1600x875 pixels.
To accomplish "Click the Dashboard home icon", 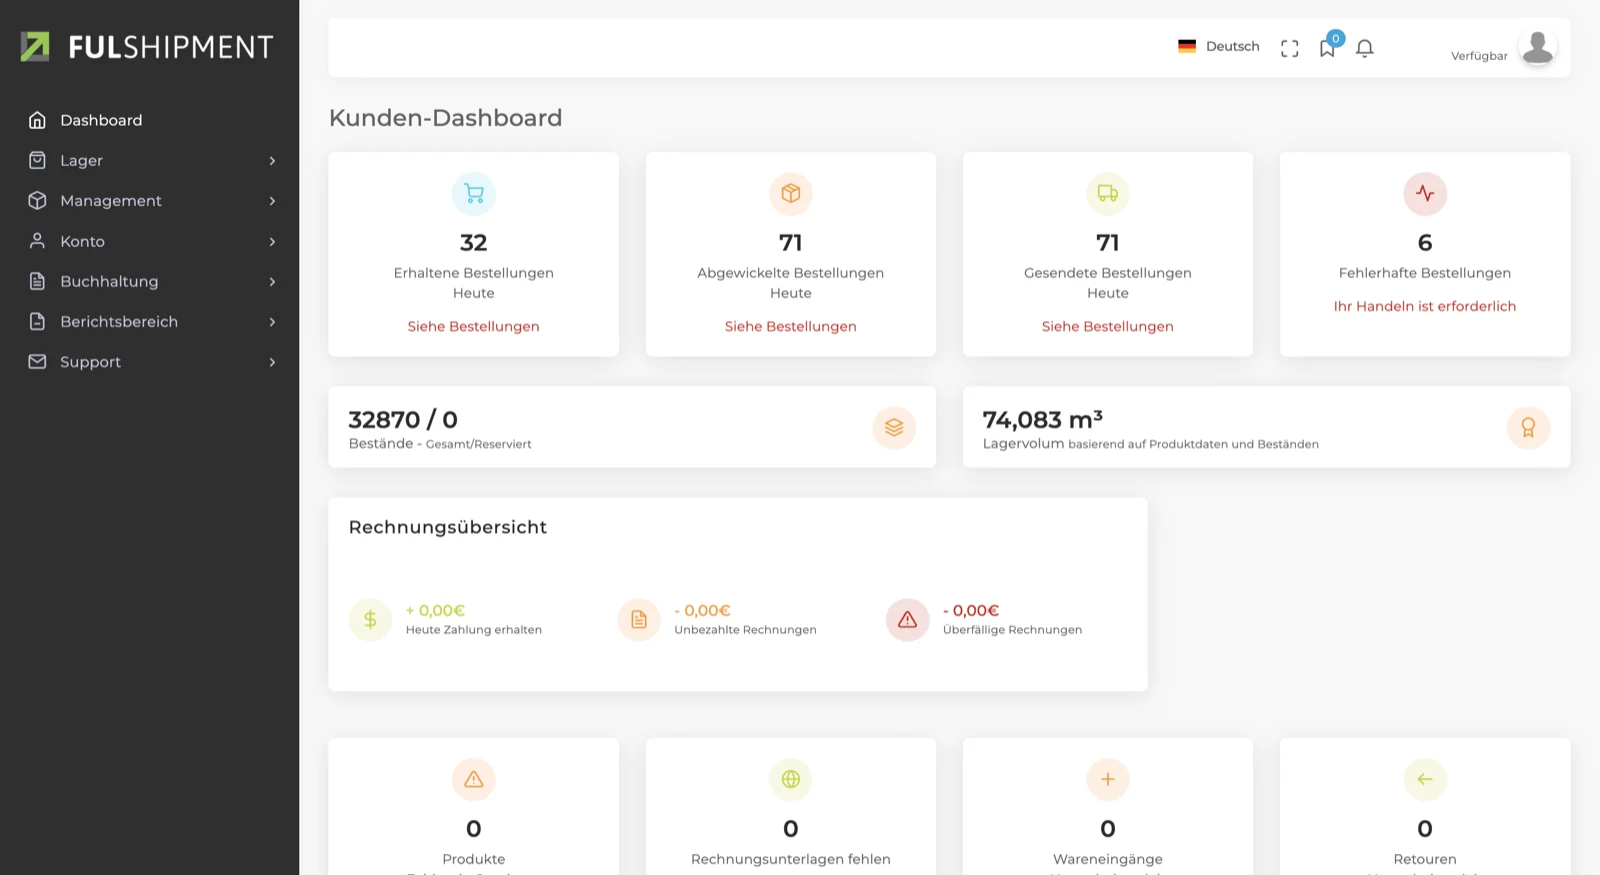I will coord(37,120).
